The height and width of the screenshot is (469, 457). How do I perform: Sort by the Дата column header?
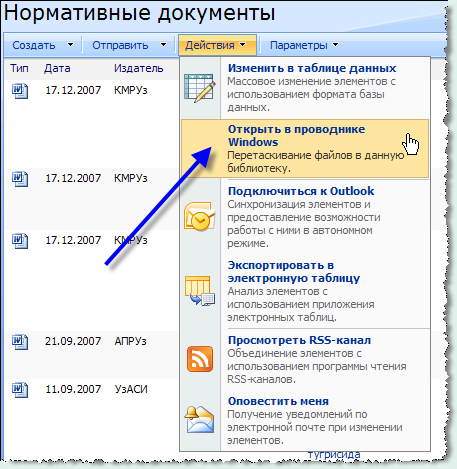pos(57,68)
